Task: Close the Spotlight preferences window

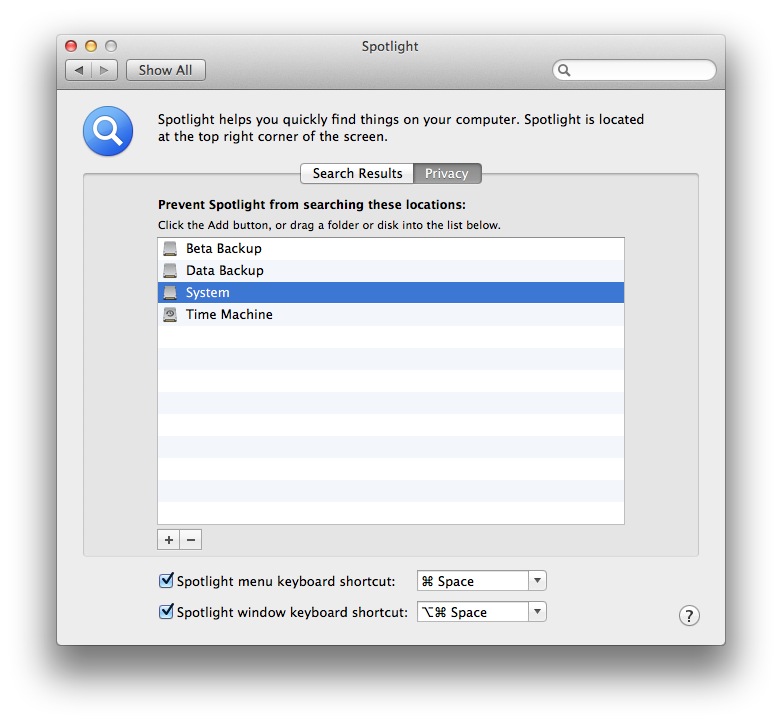Action: click(71, 46)
